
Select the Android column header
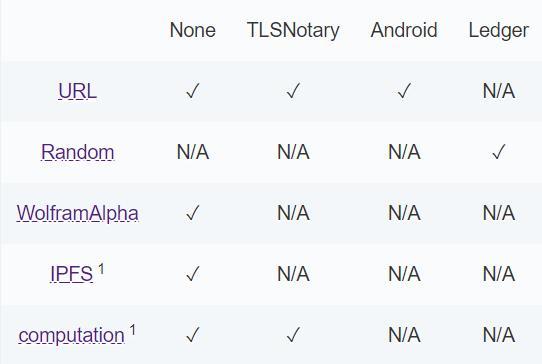[404, 30]
